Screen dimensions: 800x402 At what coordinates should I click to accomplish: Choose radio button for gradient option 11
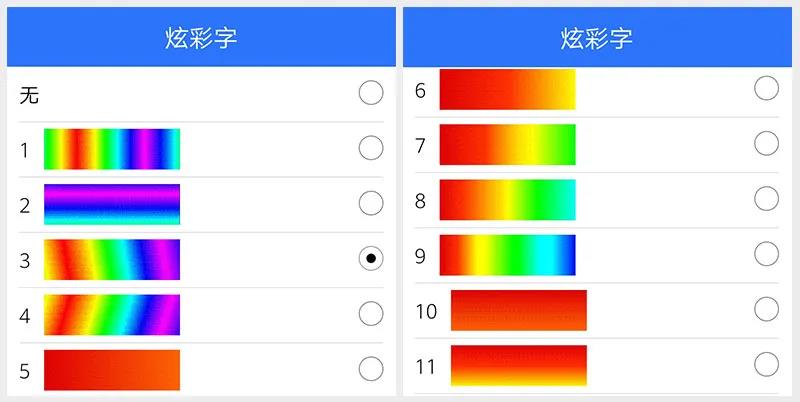(766, 364)
